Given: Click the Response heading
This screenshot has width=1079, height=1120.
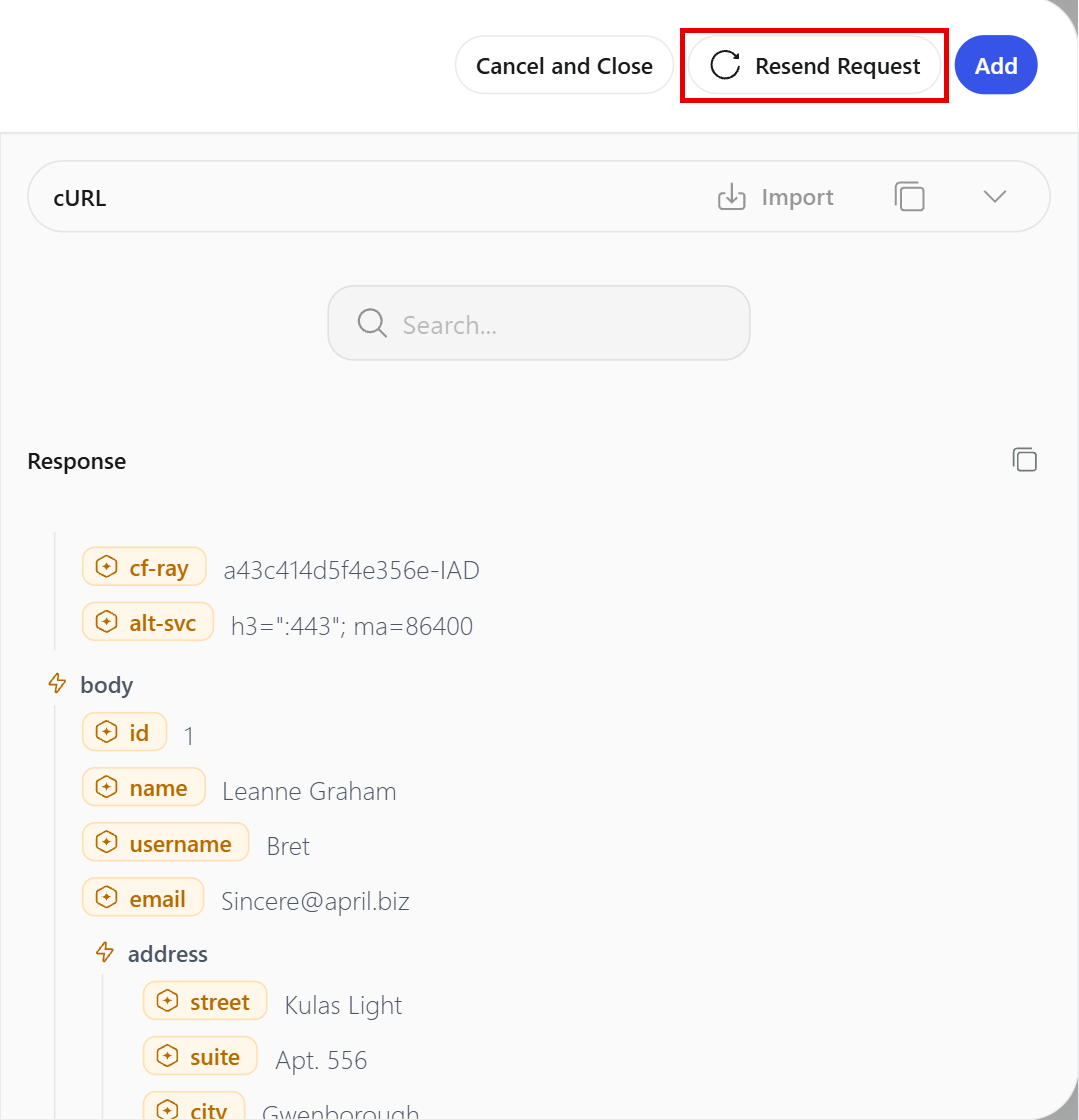Looking at the screenshot, I should pos(76,461).
